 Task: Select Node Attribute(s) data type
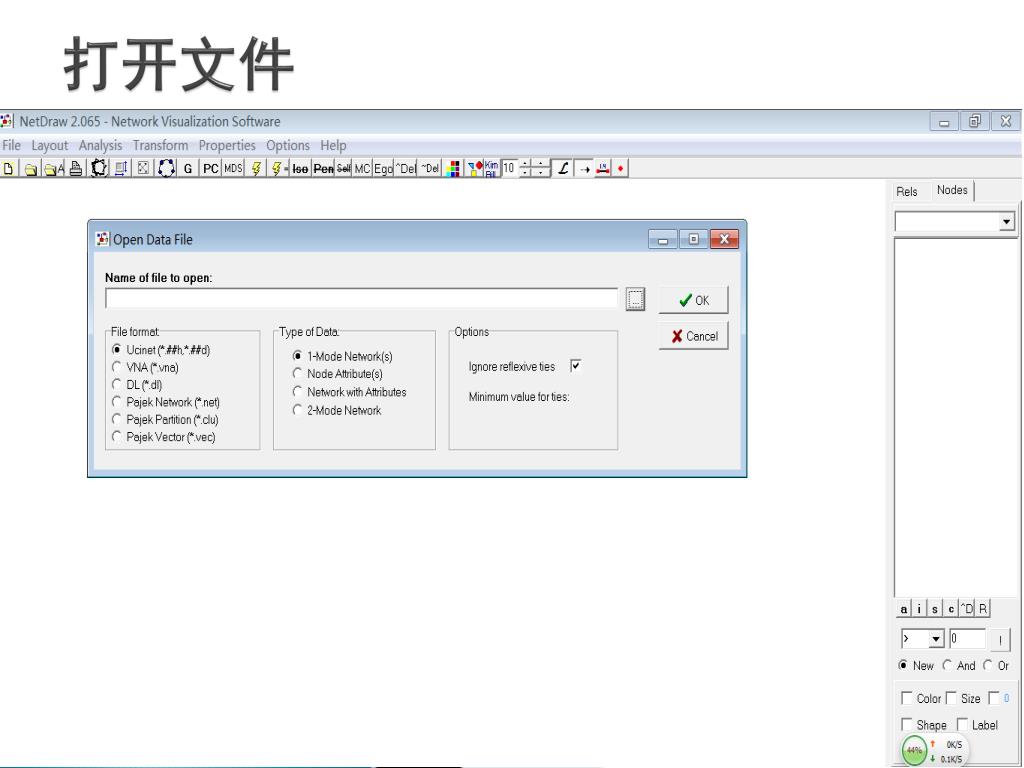(x=337, y=374)
